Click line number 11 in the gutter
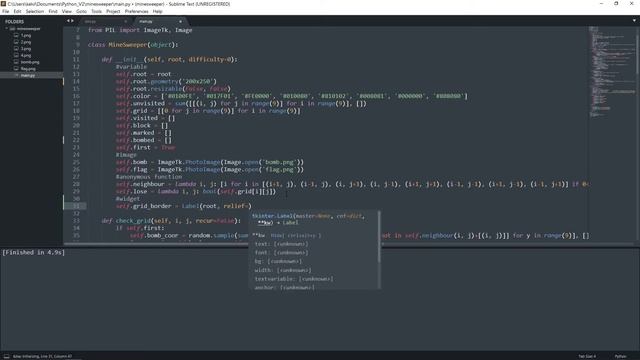The width and height of the screenshot is (640, 360). (x=76, y=59)
